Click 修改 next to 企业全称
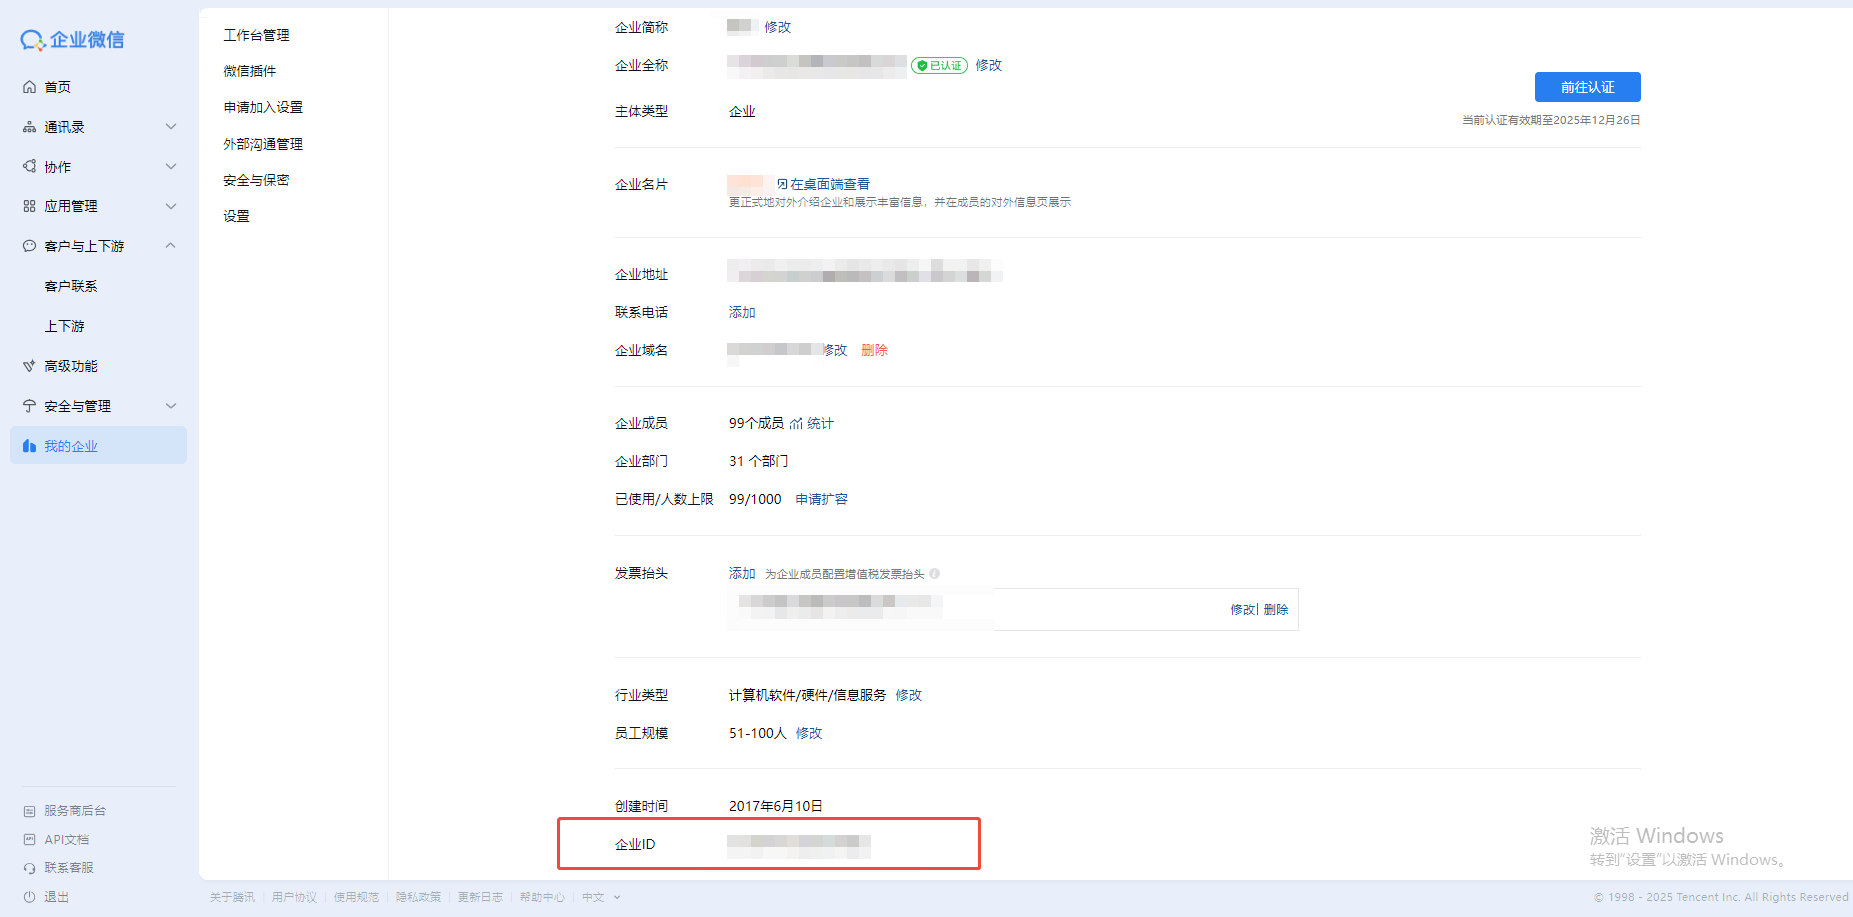 [x=989, y=65]
